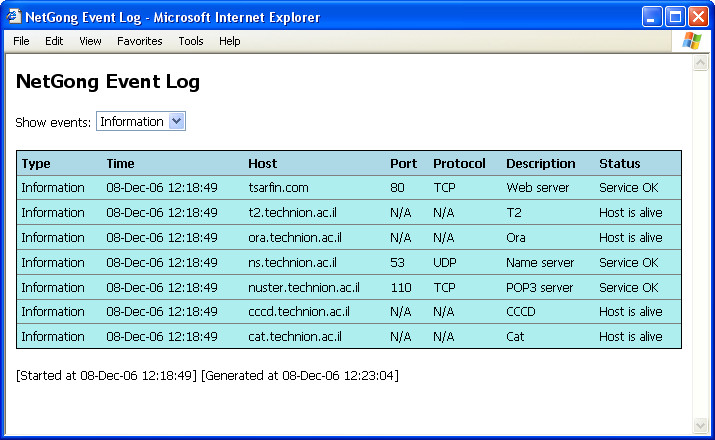The height and width of the screenshot is (440, 715).
Task: Click Information type in cat.technion.ac.il row
Action: pyautogui.click(x=53, y=337)
